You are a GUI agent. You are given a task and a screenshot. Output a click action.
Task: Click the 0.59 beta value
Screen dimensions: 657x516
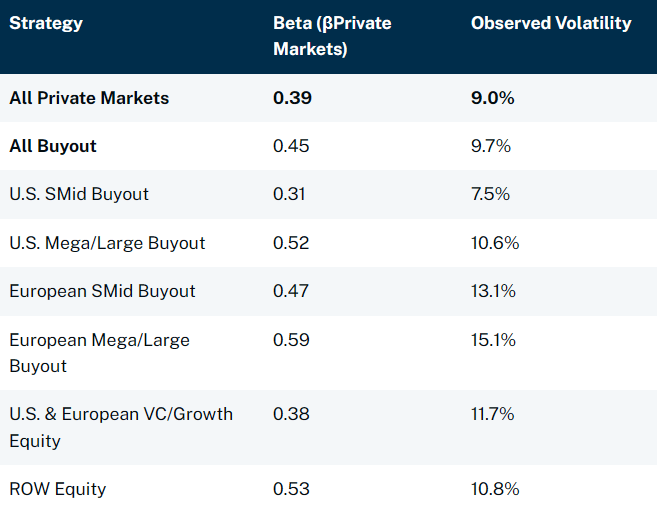[291, 340]
